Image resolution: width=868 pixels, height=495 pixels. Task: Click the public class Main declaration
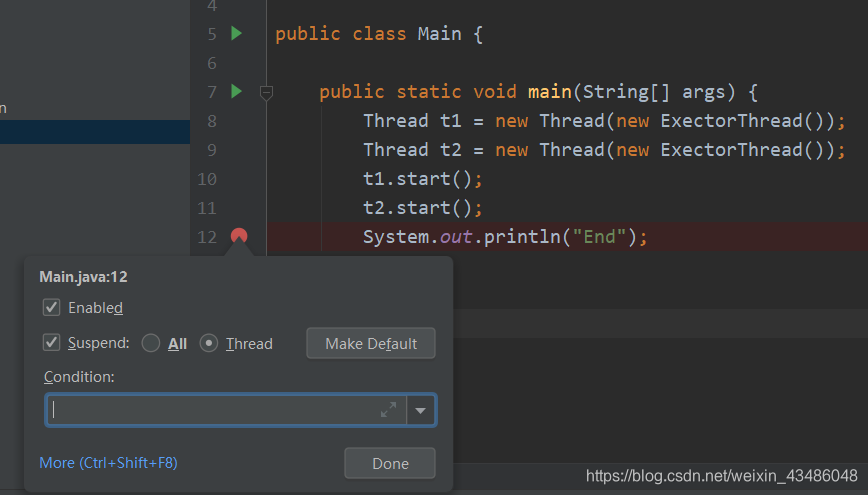(x=379, y=34)
